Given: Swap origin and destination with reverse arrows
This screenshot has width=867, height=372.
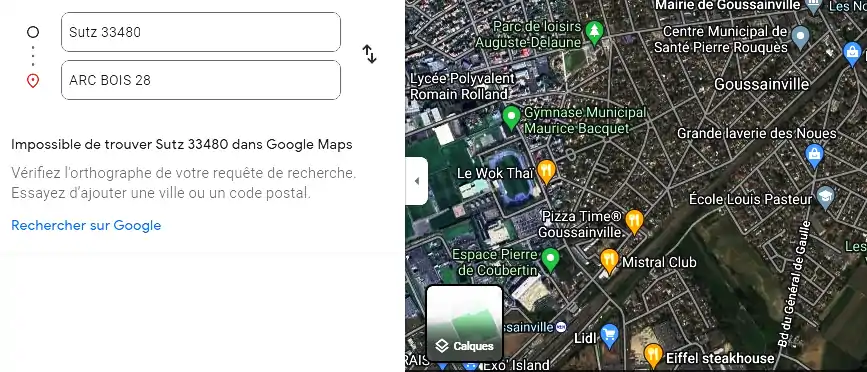Looking at the screenshot, I should (369, 54).
